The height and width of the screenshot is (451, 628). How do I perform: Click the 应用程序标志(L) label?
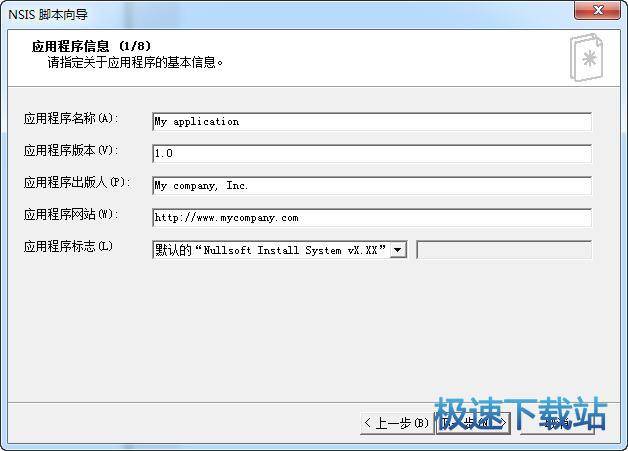click(68, 246)
